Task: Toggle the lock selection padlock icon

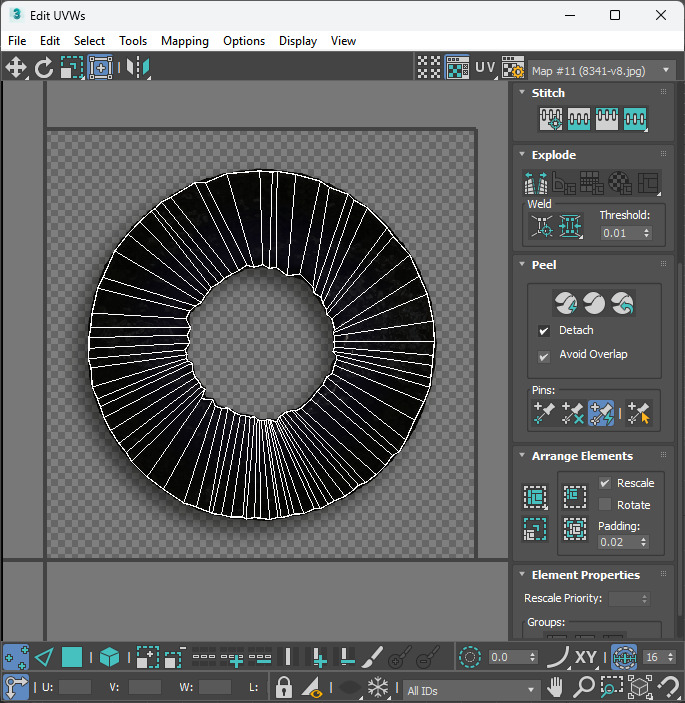Action: click(x=284, y=688)
